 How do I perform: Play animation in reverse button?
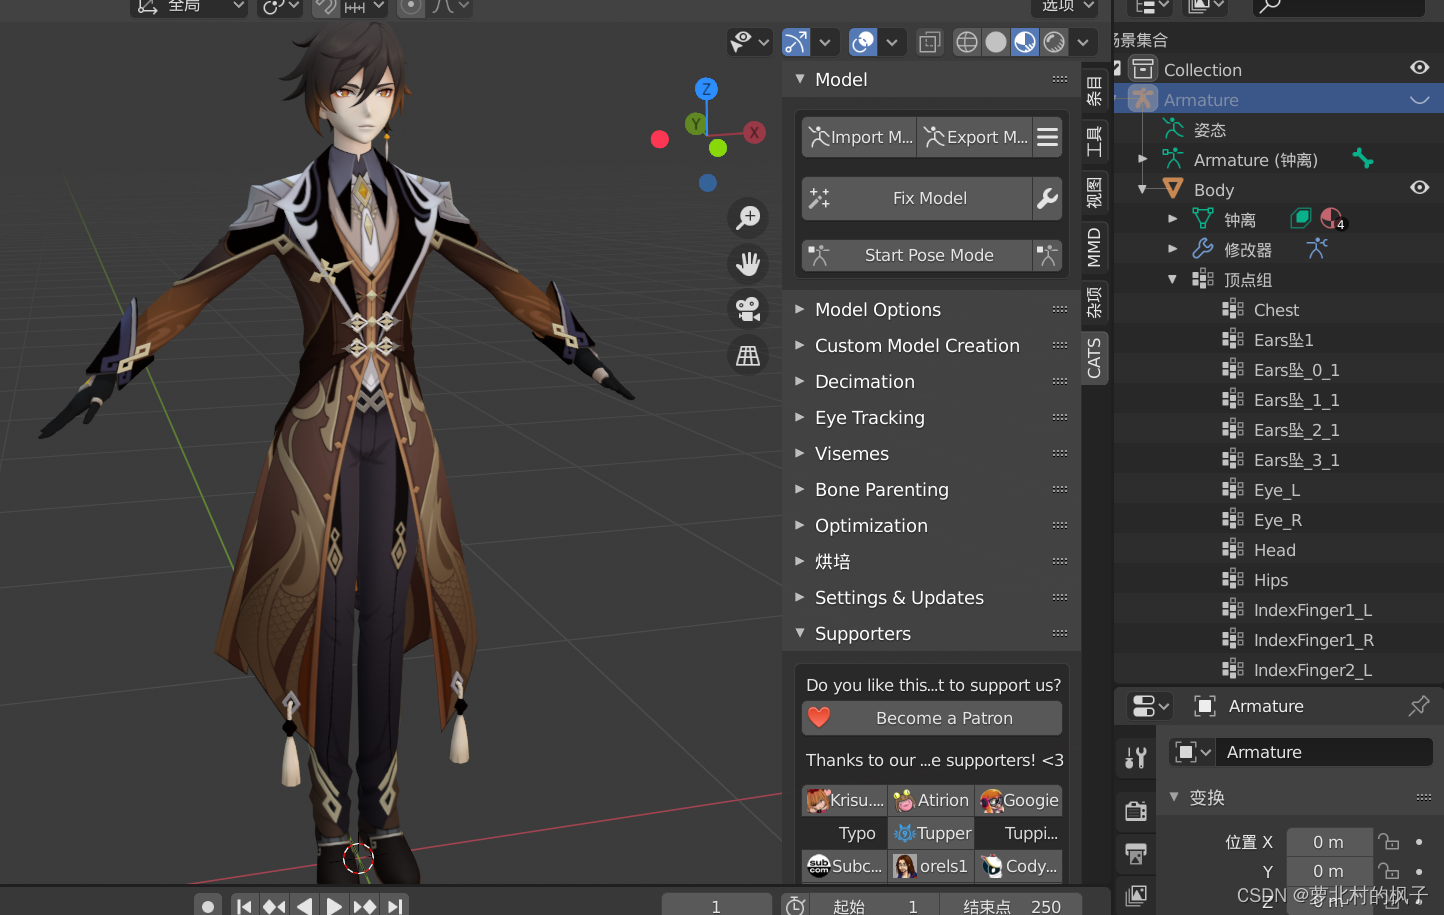pyautogui.click(x=304, y=906)
